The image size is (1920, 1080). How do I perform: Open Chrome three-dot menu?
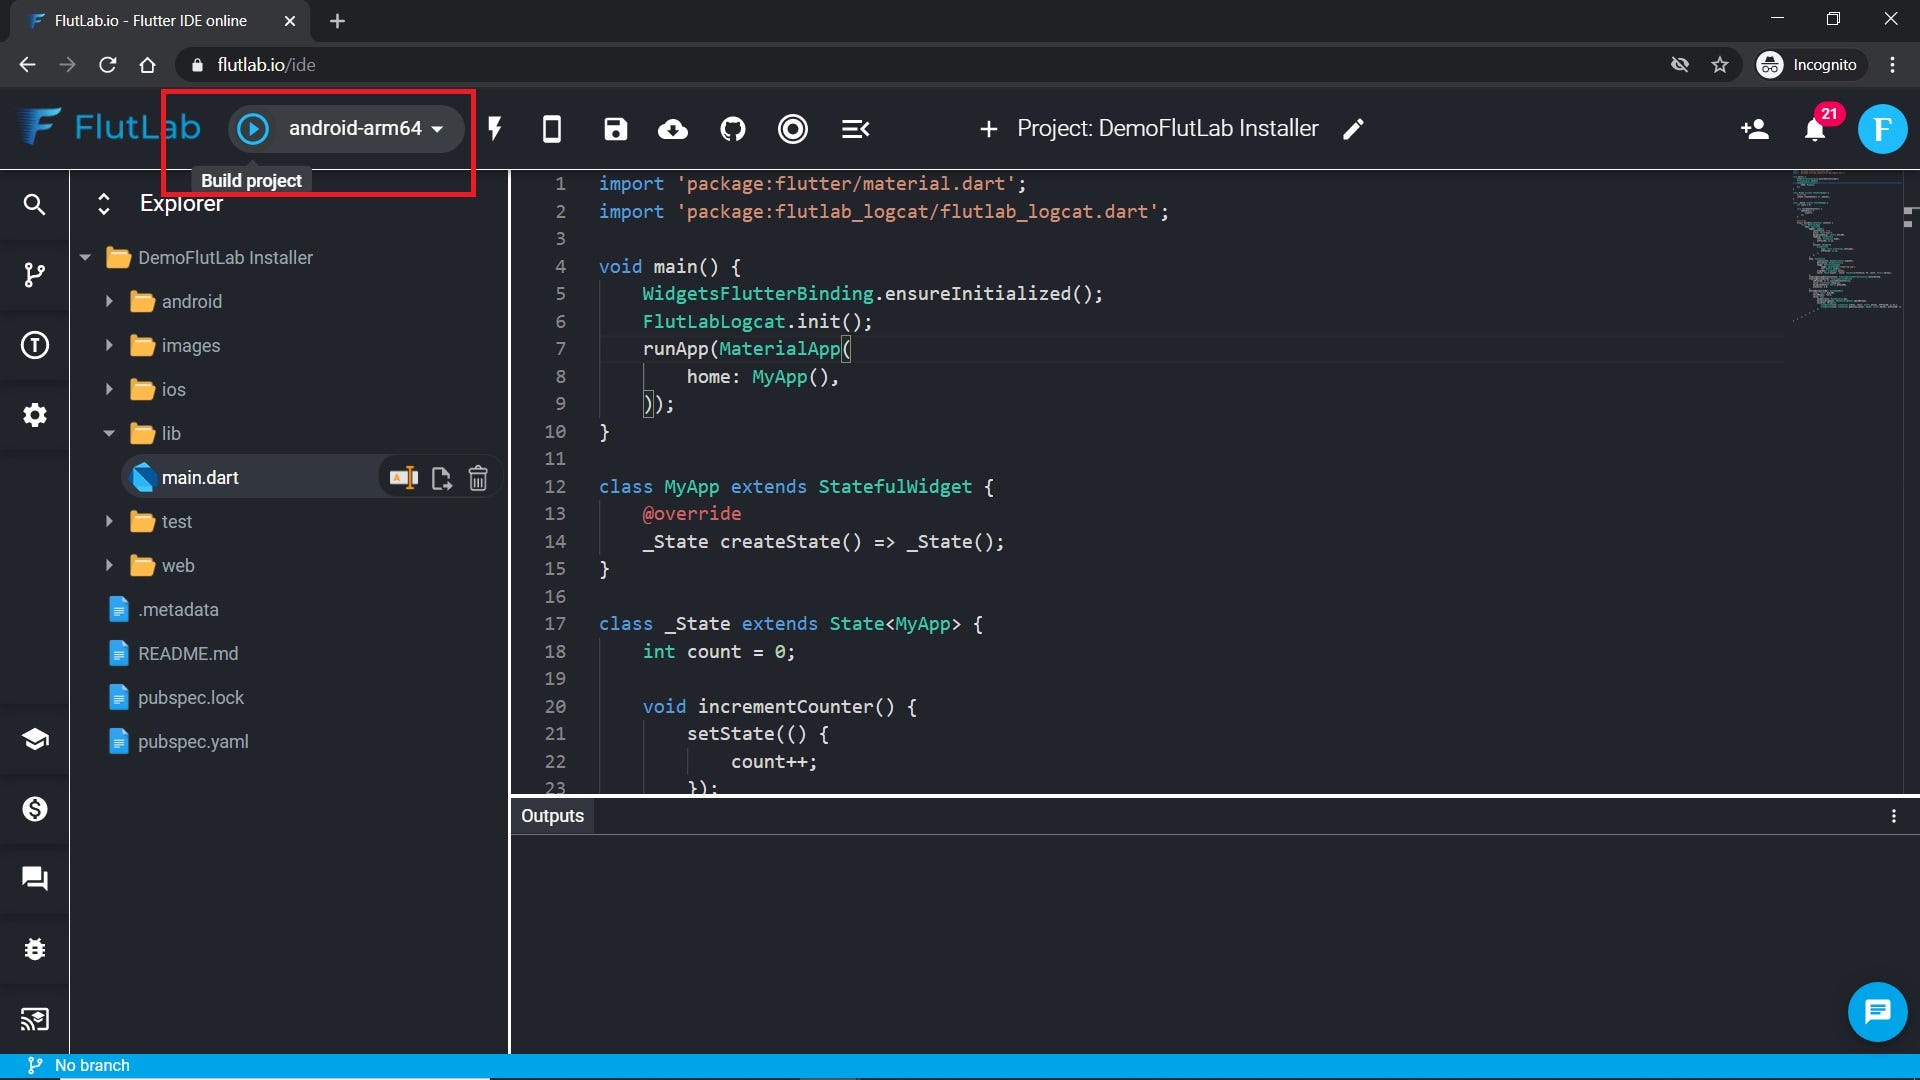click(1892, 65)
